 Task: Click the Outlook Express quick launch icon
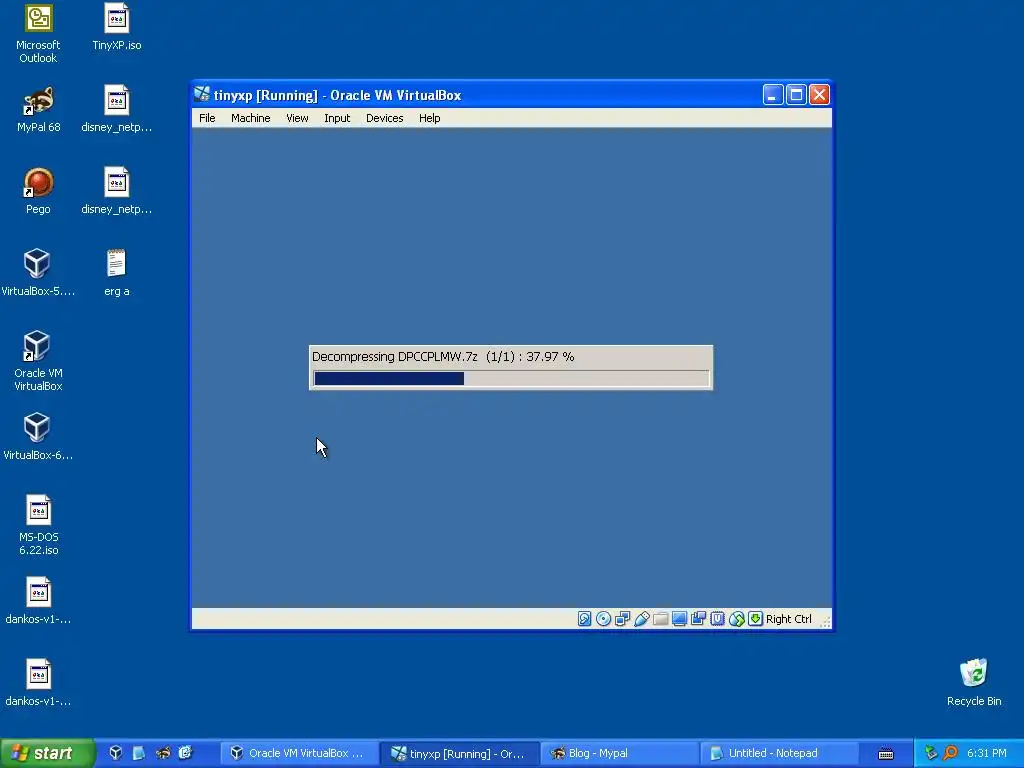[185, 753]
